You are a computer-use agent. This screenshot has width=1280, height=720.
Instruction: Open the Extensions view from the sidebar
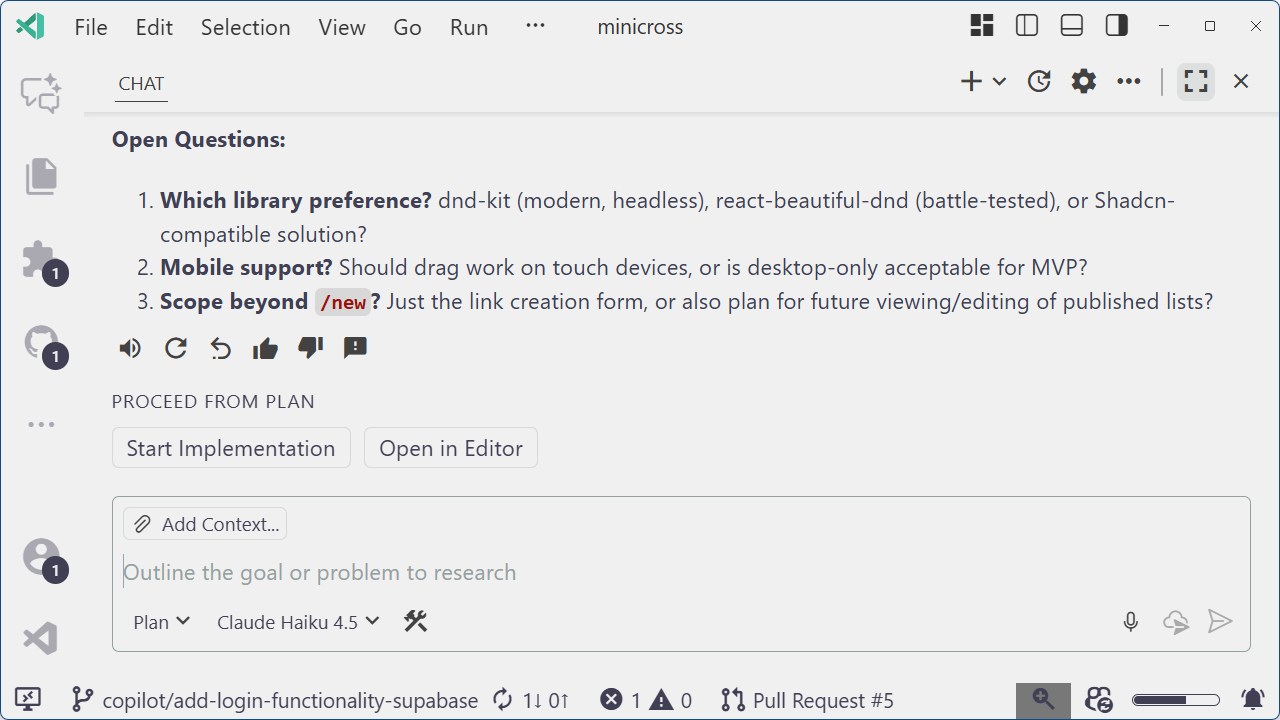click(x=40, y=260)
